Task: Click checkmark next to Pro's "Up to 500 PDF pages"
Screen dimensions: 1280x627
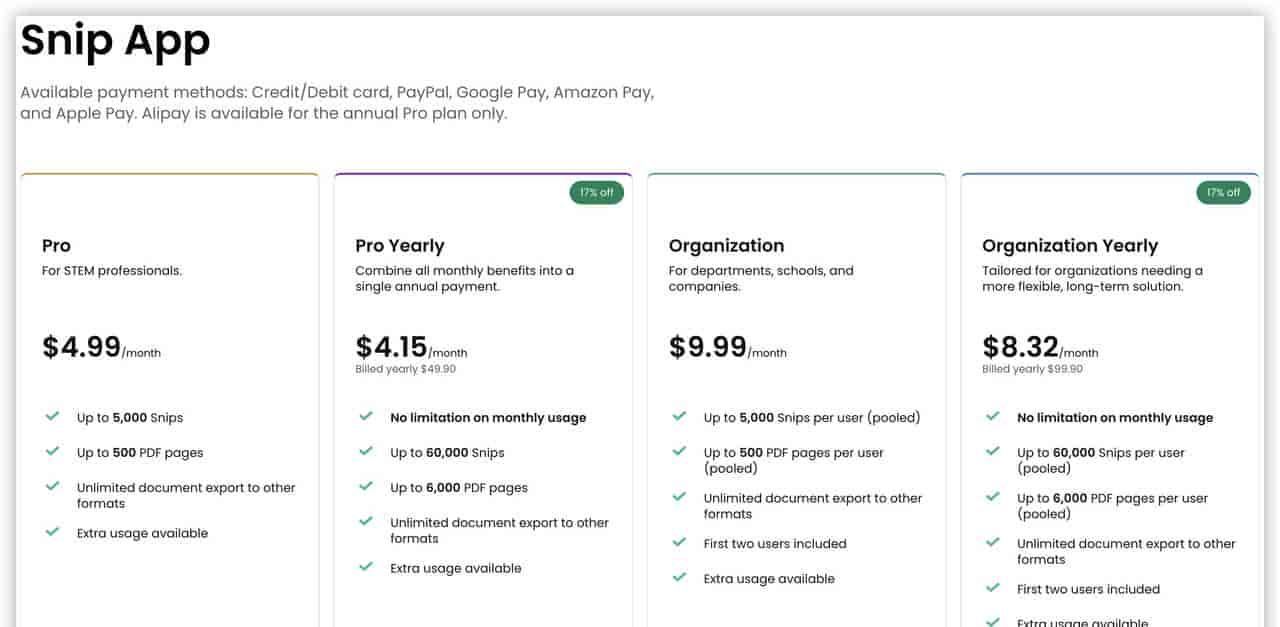Action: [x=52, y=451]
